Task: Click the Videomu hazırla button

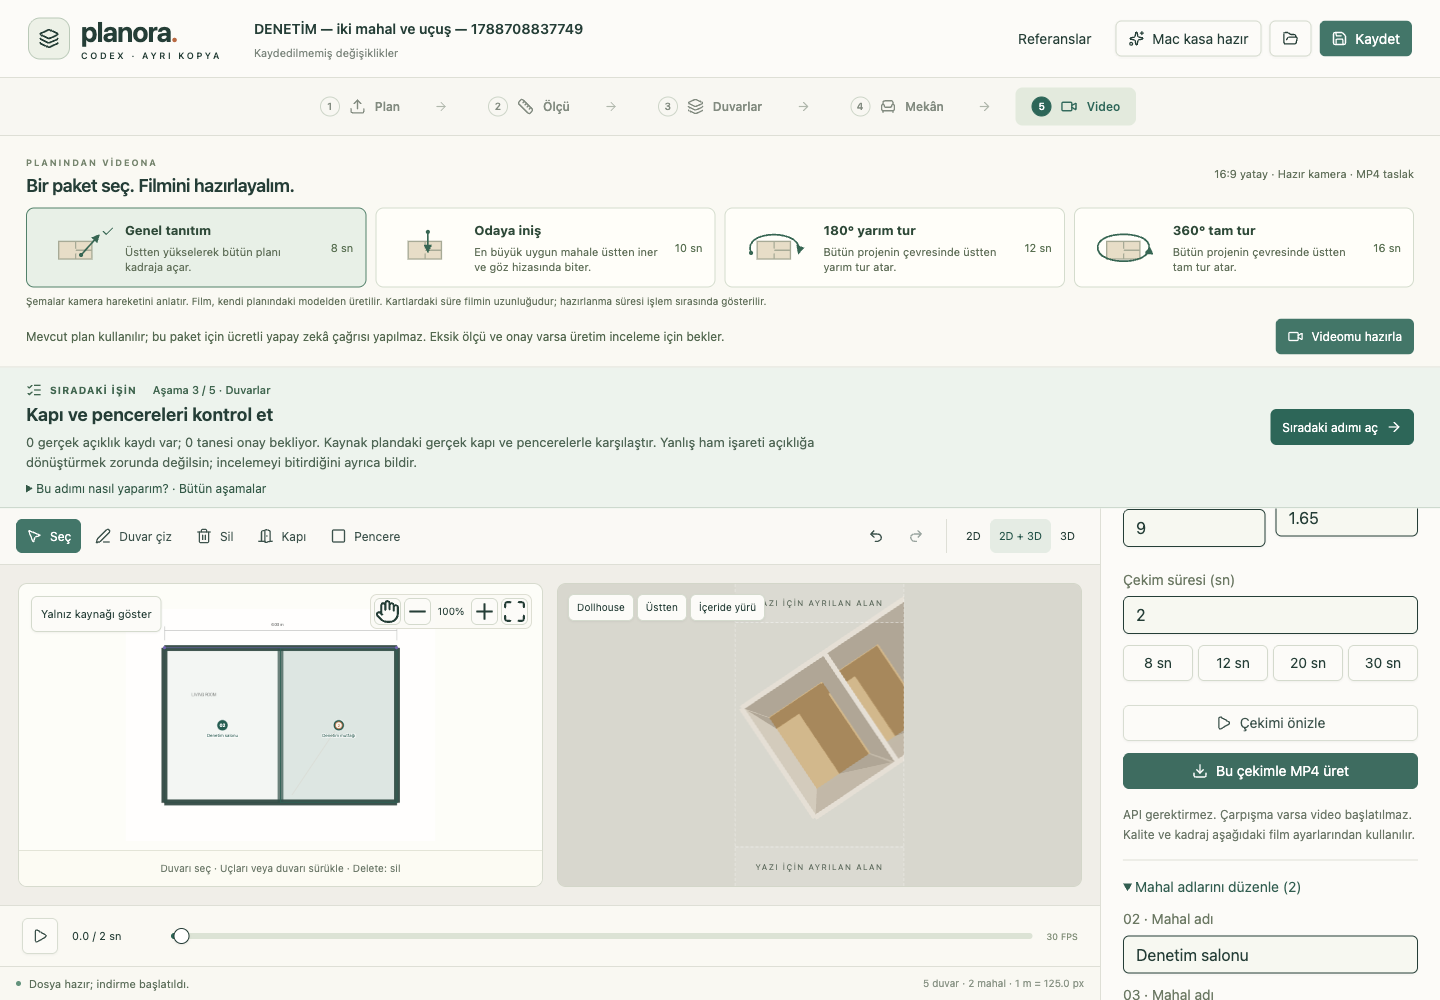Action: pos(1345,337)
